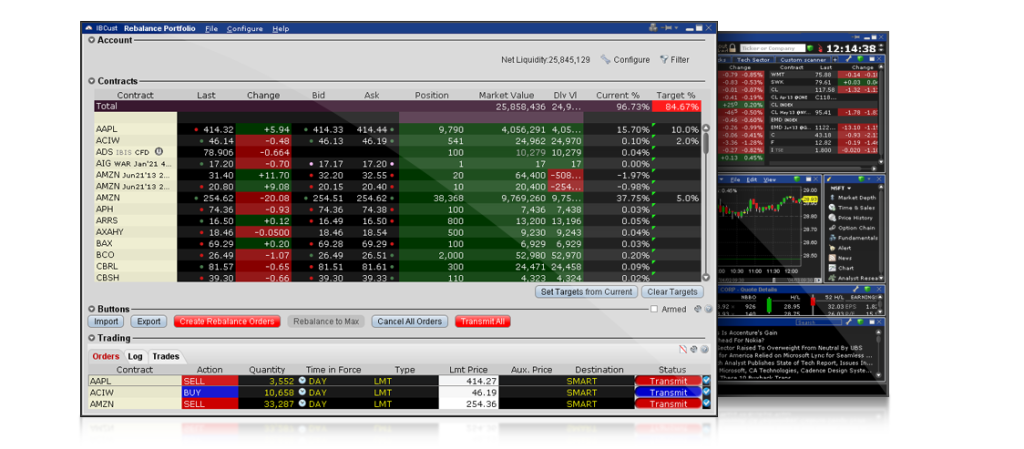Select the Orders tab
This screenshot has height=449, width=1024.
106,356
